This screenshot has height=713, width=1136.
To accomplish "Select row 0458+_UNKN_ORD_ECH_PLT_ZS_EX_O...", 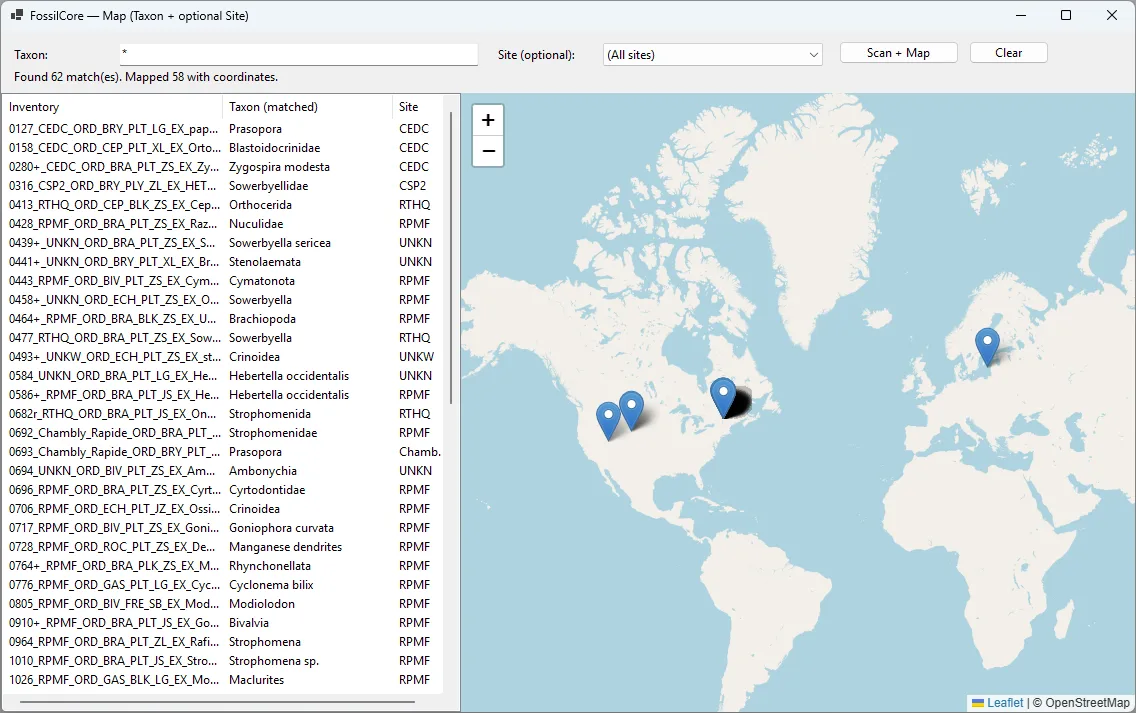I will (223, 300).
